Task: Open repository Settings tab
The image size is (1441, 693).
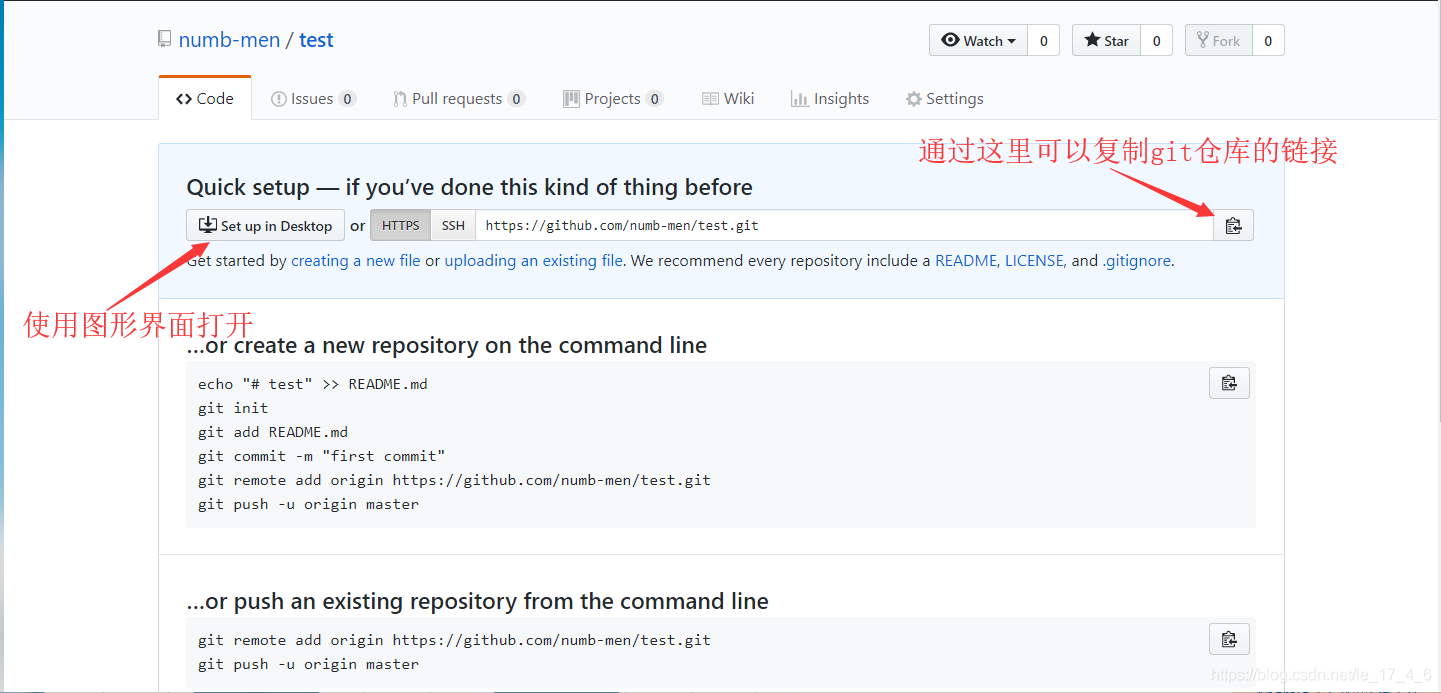Action: point(944,98)
